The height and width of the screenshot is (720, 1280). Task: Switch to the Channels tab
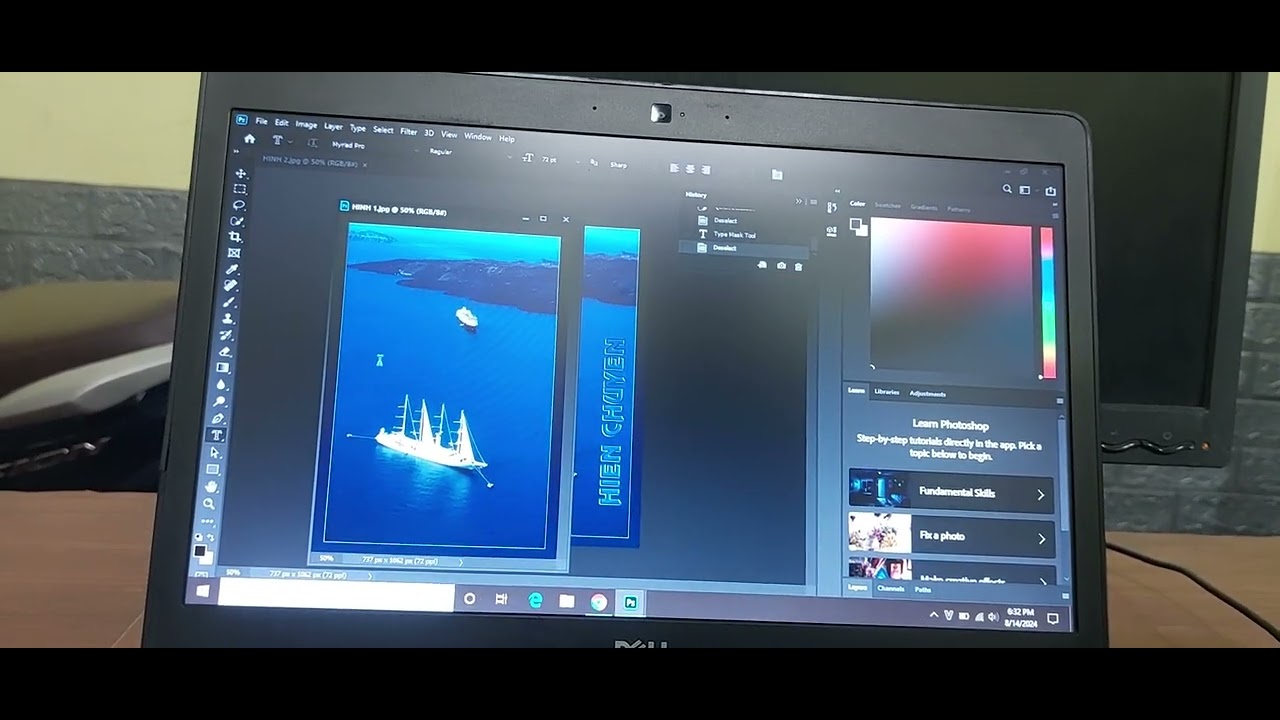[890, 589]
